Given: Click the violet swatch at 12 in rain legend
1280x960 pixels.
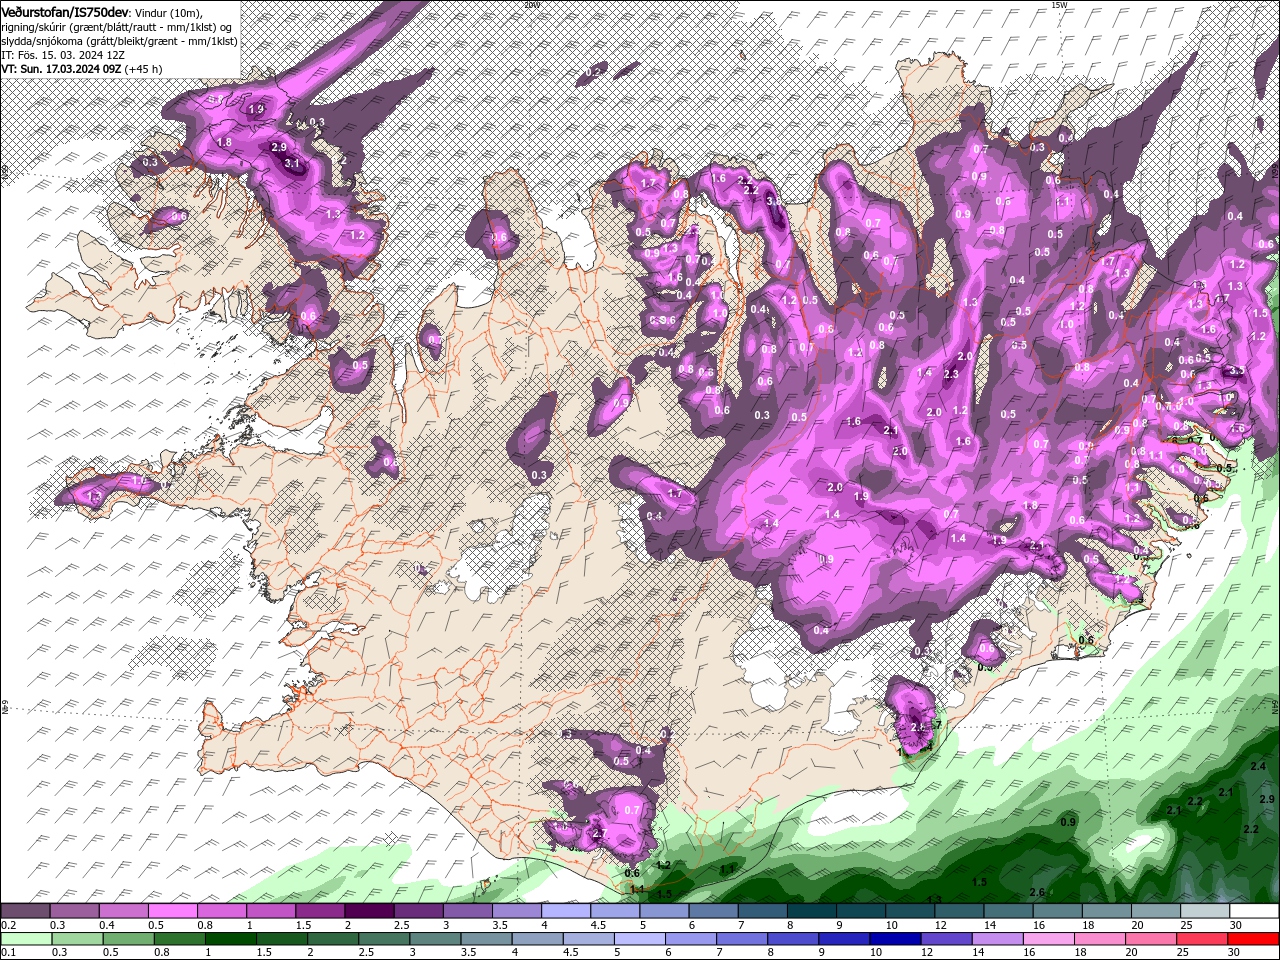Looking at the screenshot, I should coord(946,939).
